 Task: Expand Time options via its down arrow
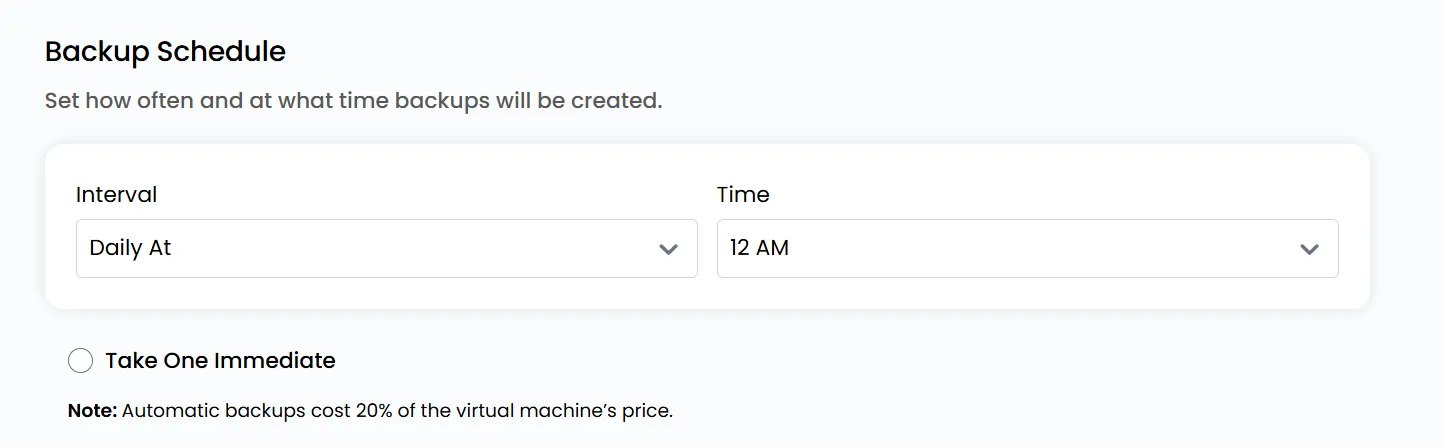pos(1309,249)
